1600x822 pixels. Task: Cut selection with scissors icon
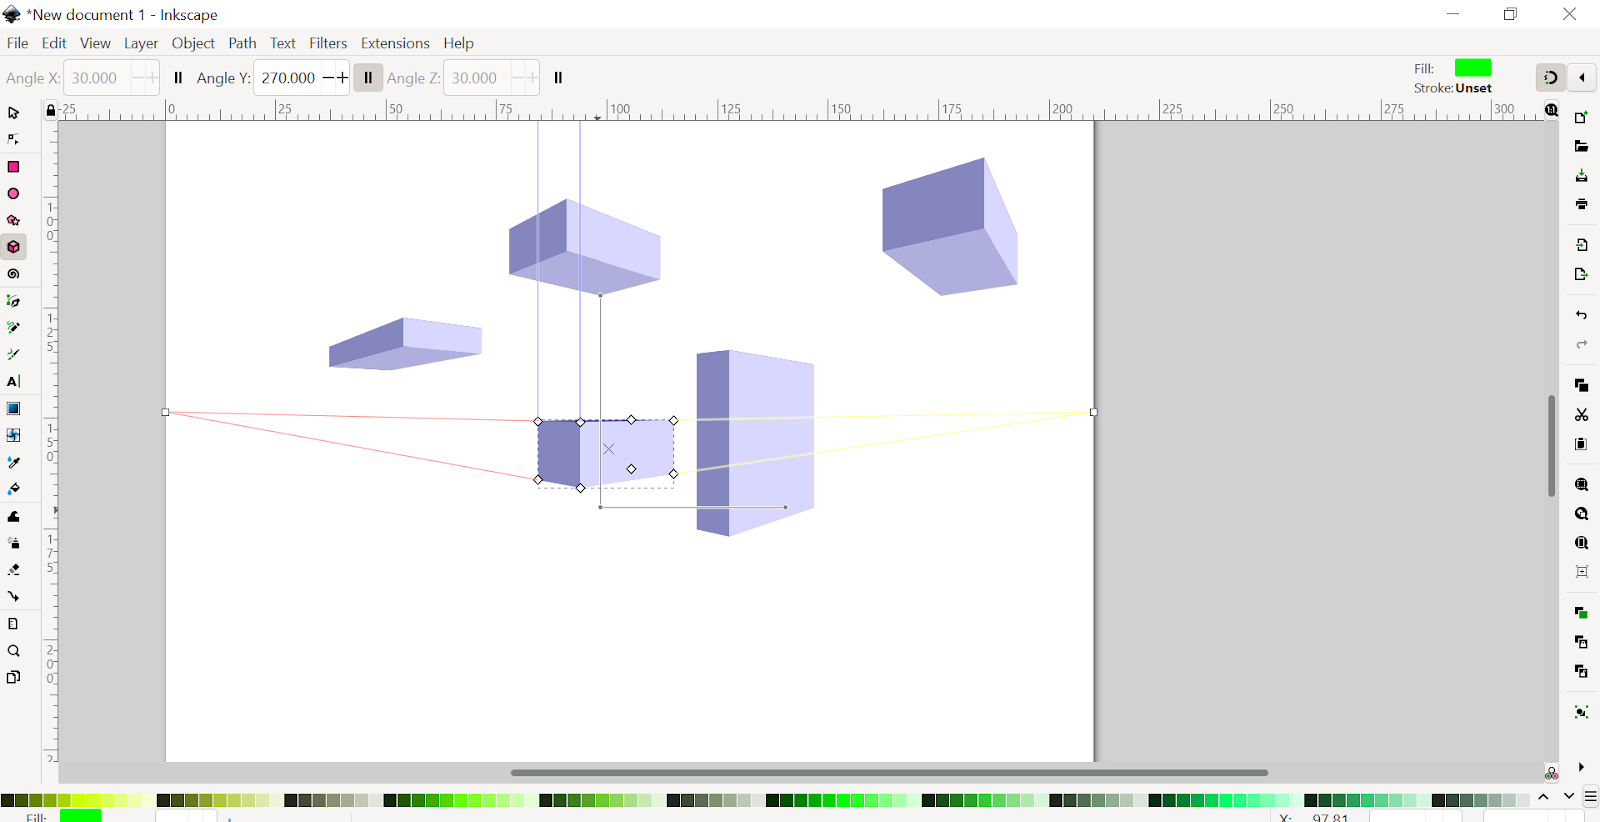tap(1581, 415)
